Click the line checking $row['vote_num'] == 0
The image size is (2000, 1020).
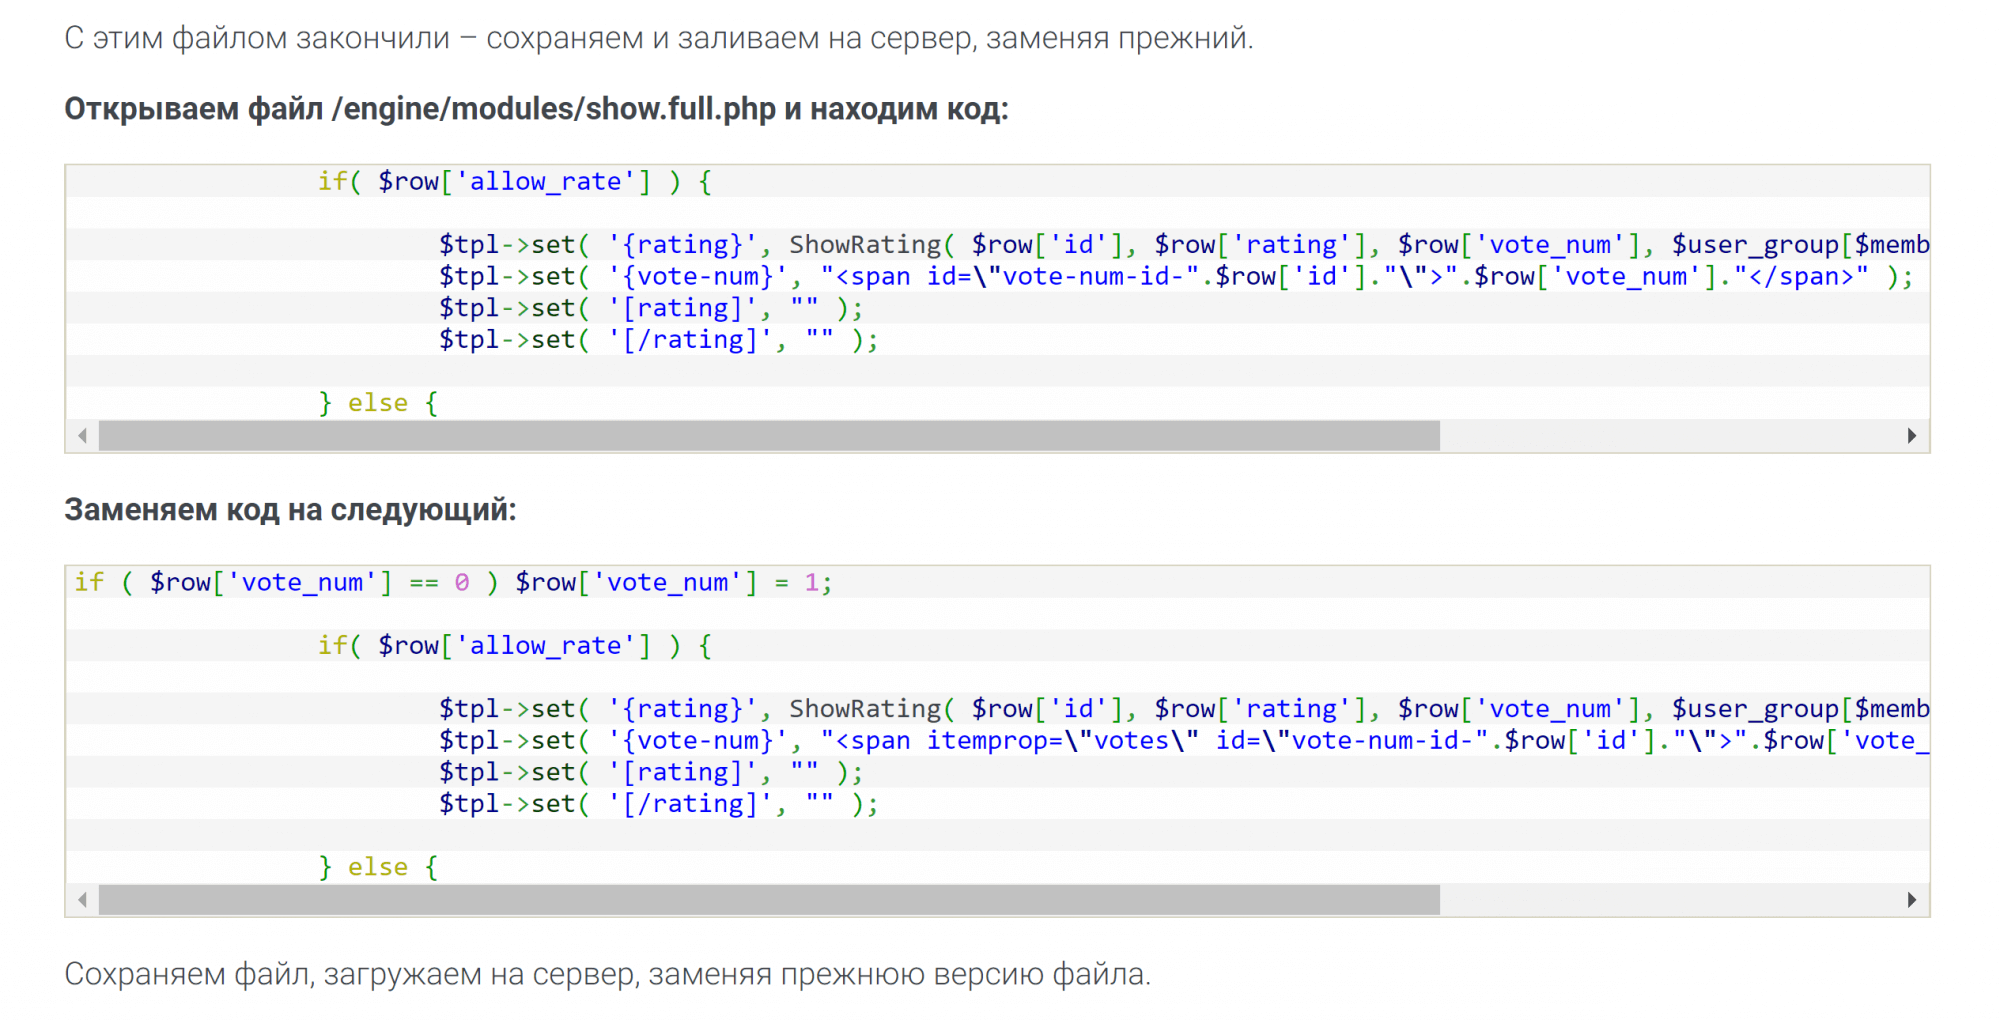click(x=452, y=583)
